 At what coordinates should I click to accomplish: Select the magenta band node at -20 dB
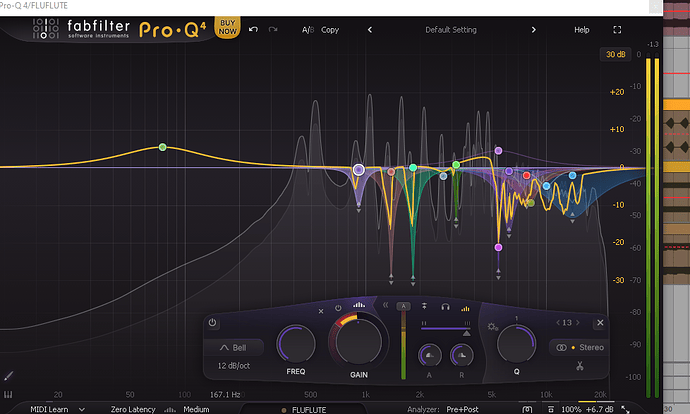(x=498, y=247)
